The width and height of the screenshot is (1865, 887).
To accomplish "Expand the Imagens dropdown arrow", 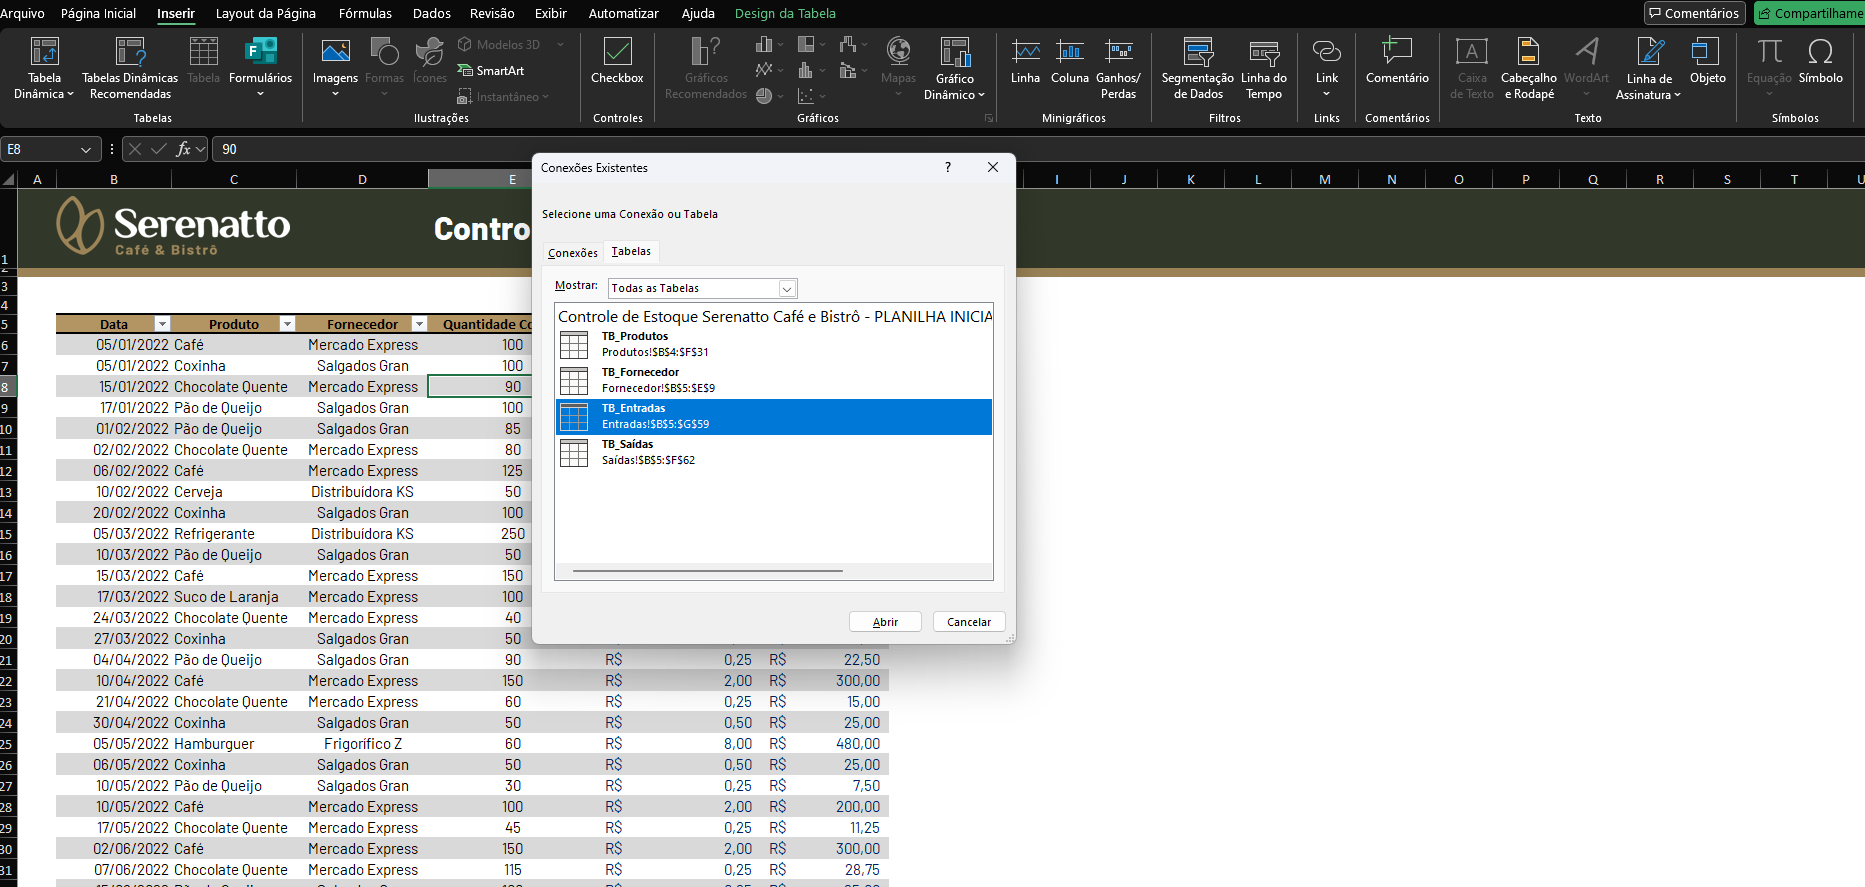I will (x=335, y=94).
